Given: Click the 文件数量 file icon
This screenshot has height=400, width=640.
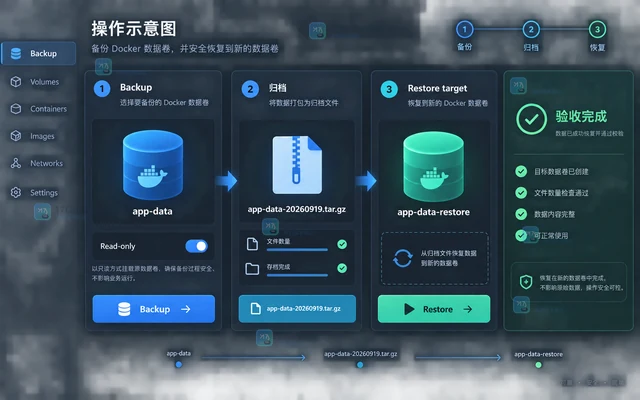Looking at the screenshot, I should pos(252,244).
